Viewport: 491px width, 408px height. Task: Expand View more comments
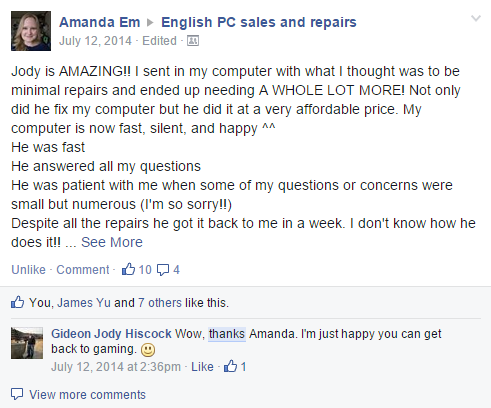click(x=87, y=395)
